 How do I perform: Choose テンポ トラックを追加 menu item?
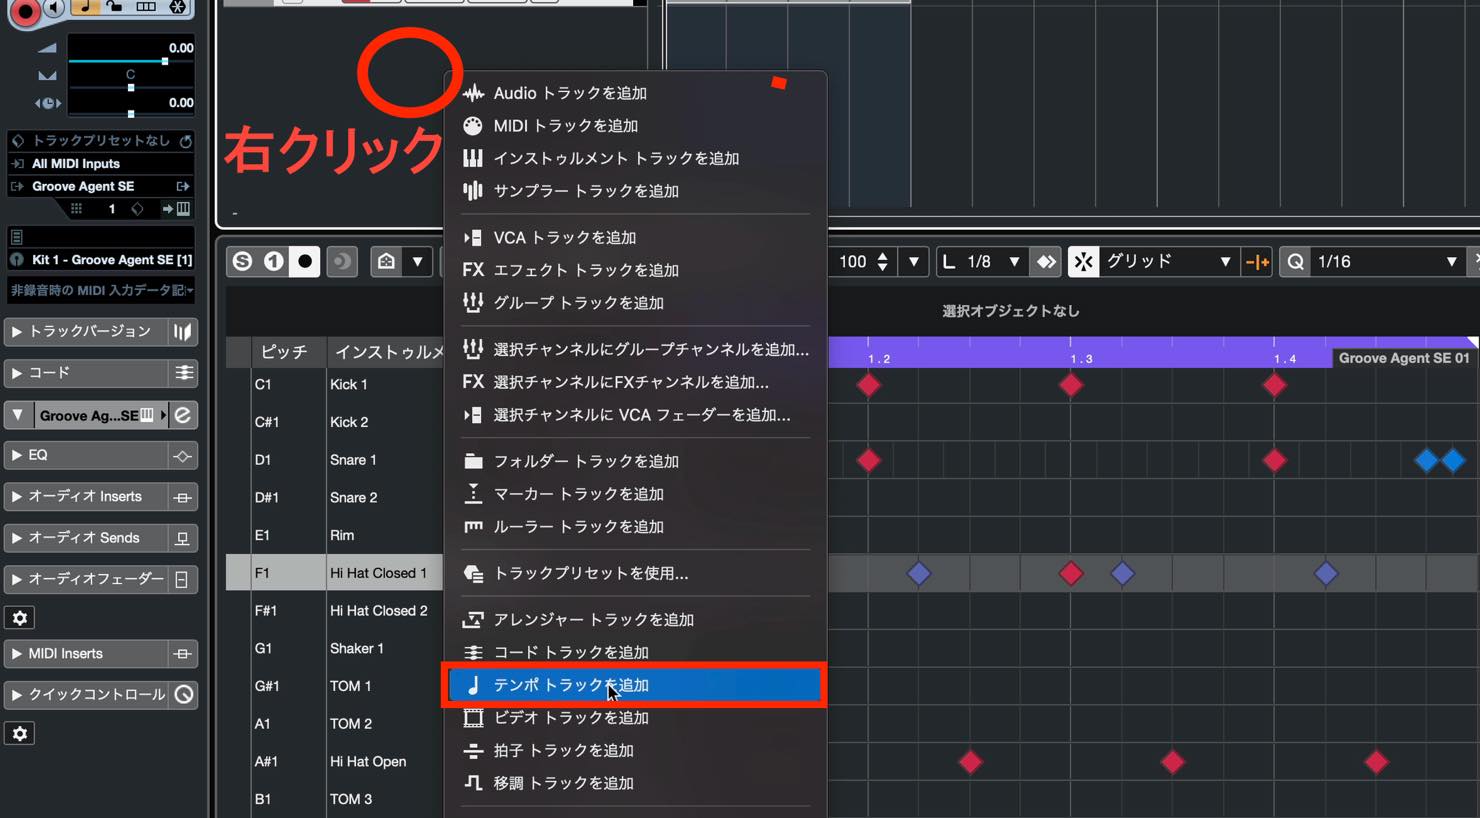tap(635, 685)
